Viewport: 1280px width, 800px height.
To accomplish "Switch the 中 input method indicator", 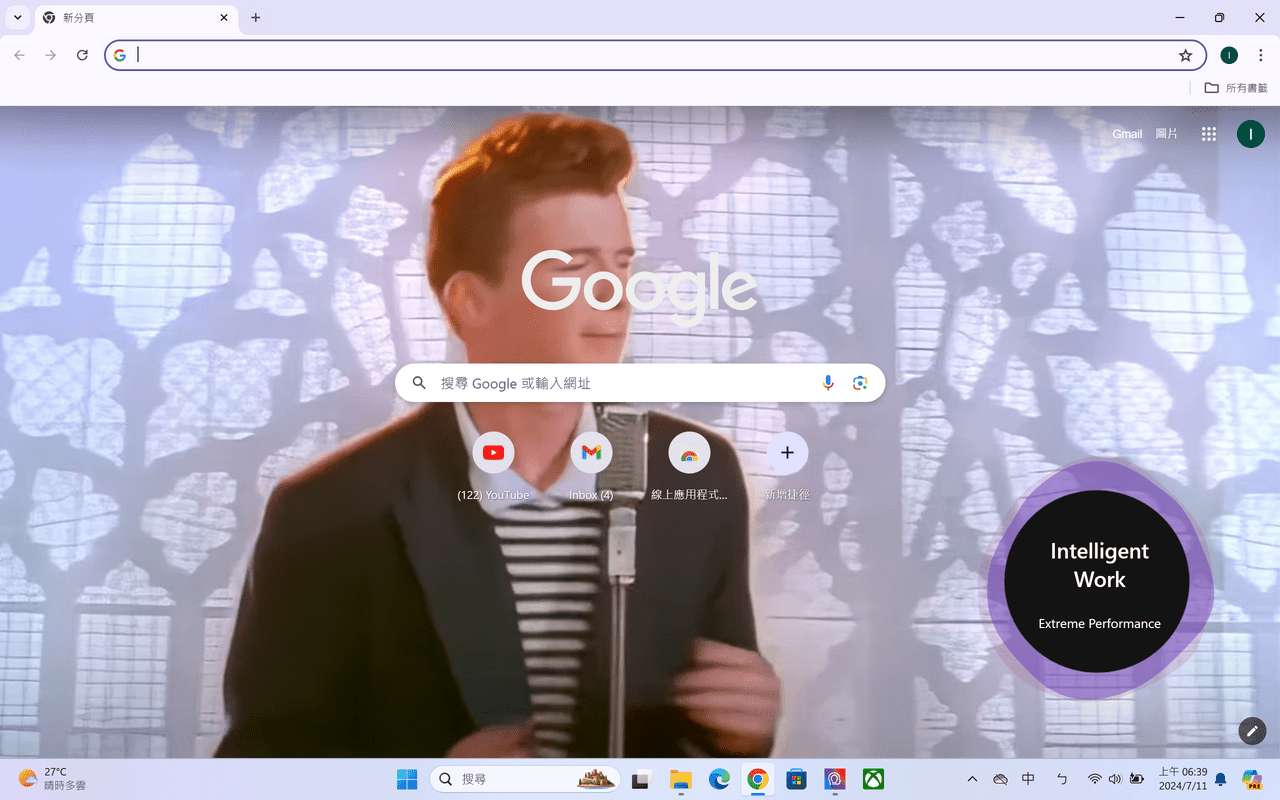I will click(1029, 779).
